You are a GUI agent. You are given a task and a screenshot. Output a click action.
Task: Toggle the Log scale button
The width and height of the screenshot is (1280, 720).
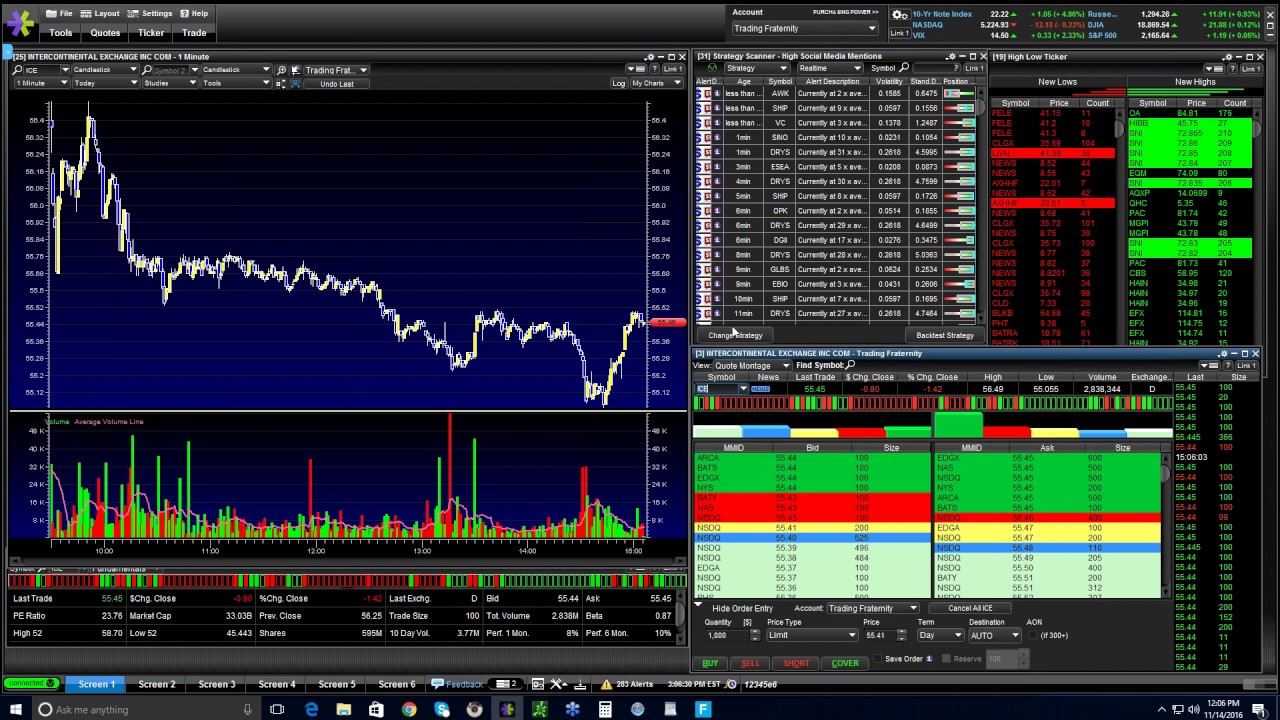coord(619,83)
